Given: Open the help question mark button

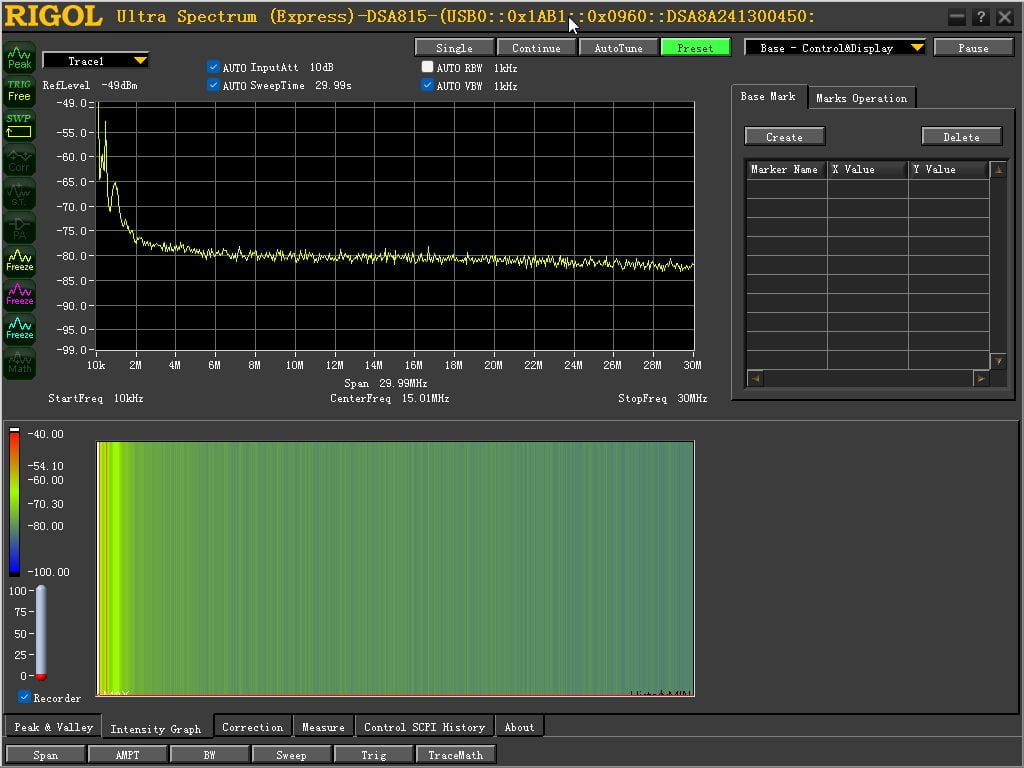Looking at the screenshot, I should tap(980, 18).
